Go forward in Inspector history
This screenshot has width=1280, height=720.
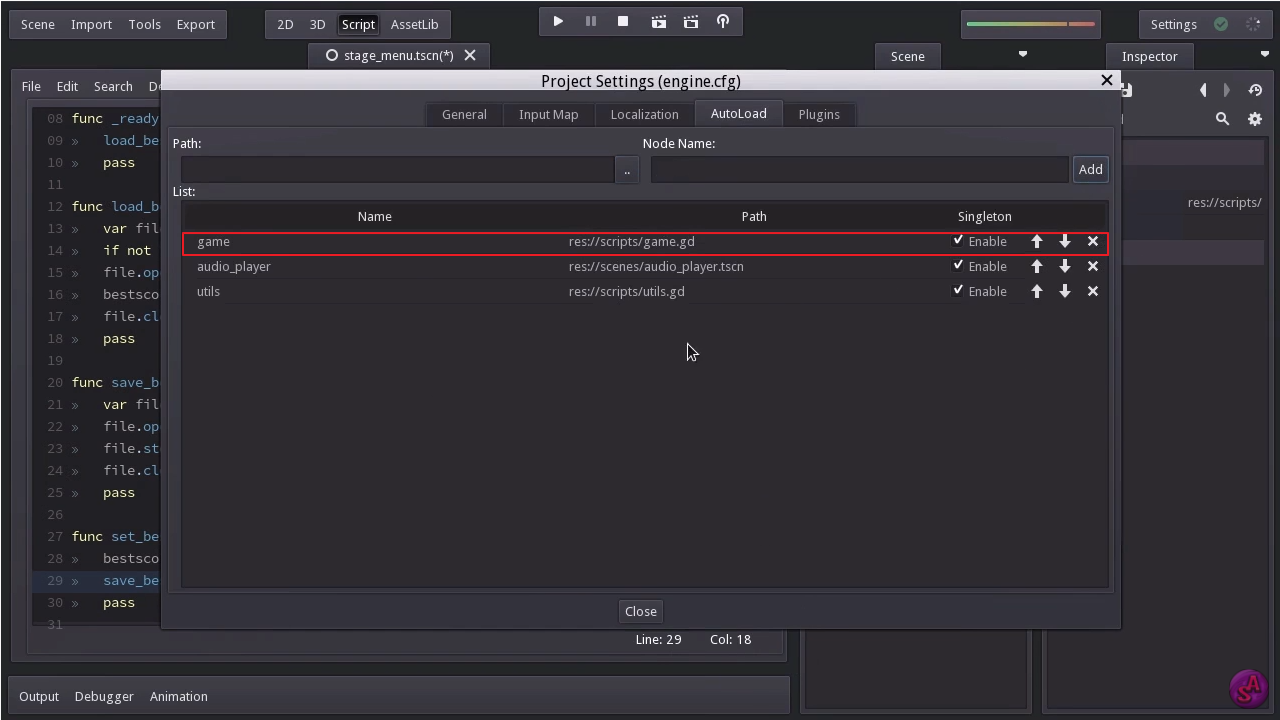1227,90
